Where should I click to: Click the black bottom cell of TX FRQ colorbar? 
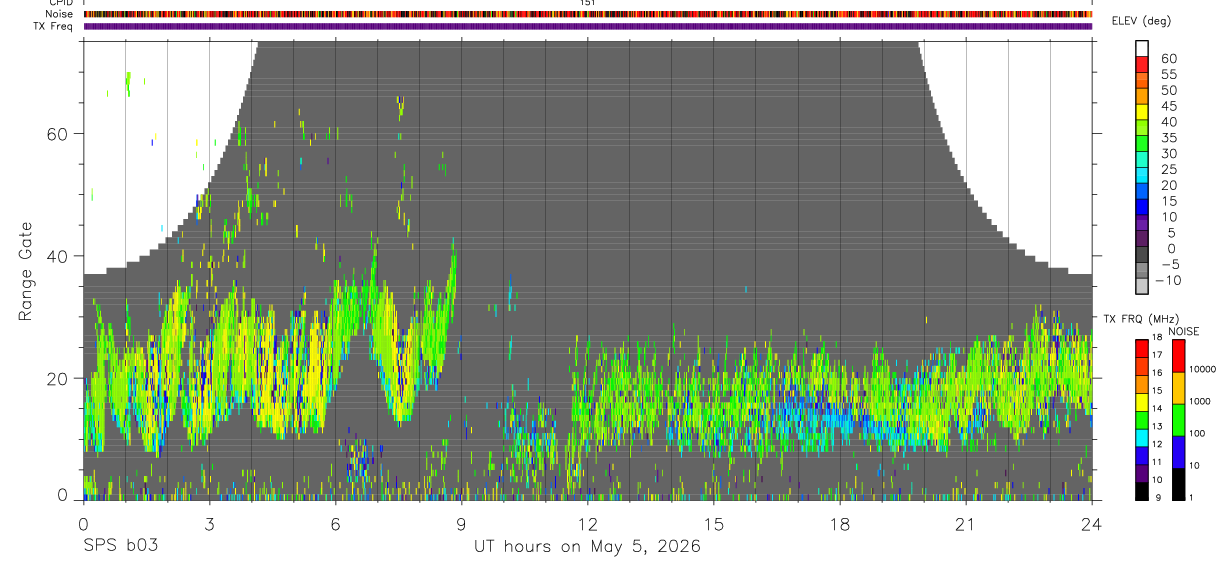(x=1142, y=491)
